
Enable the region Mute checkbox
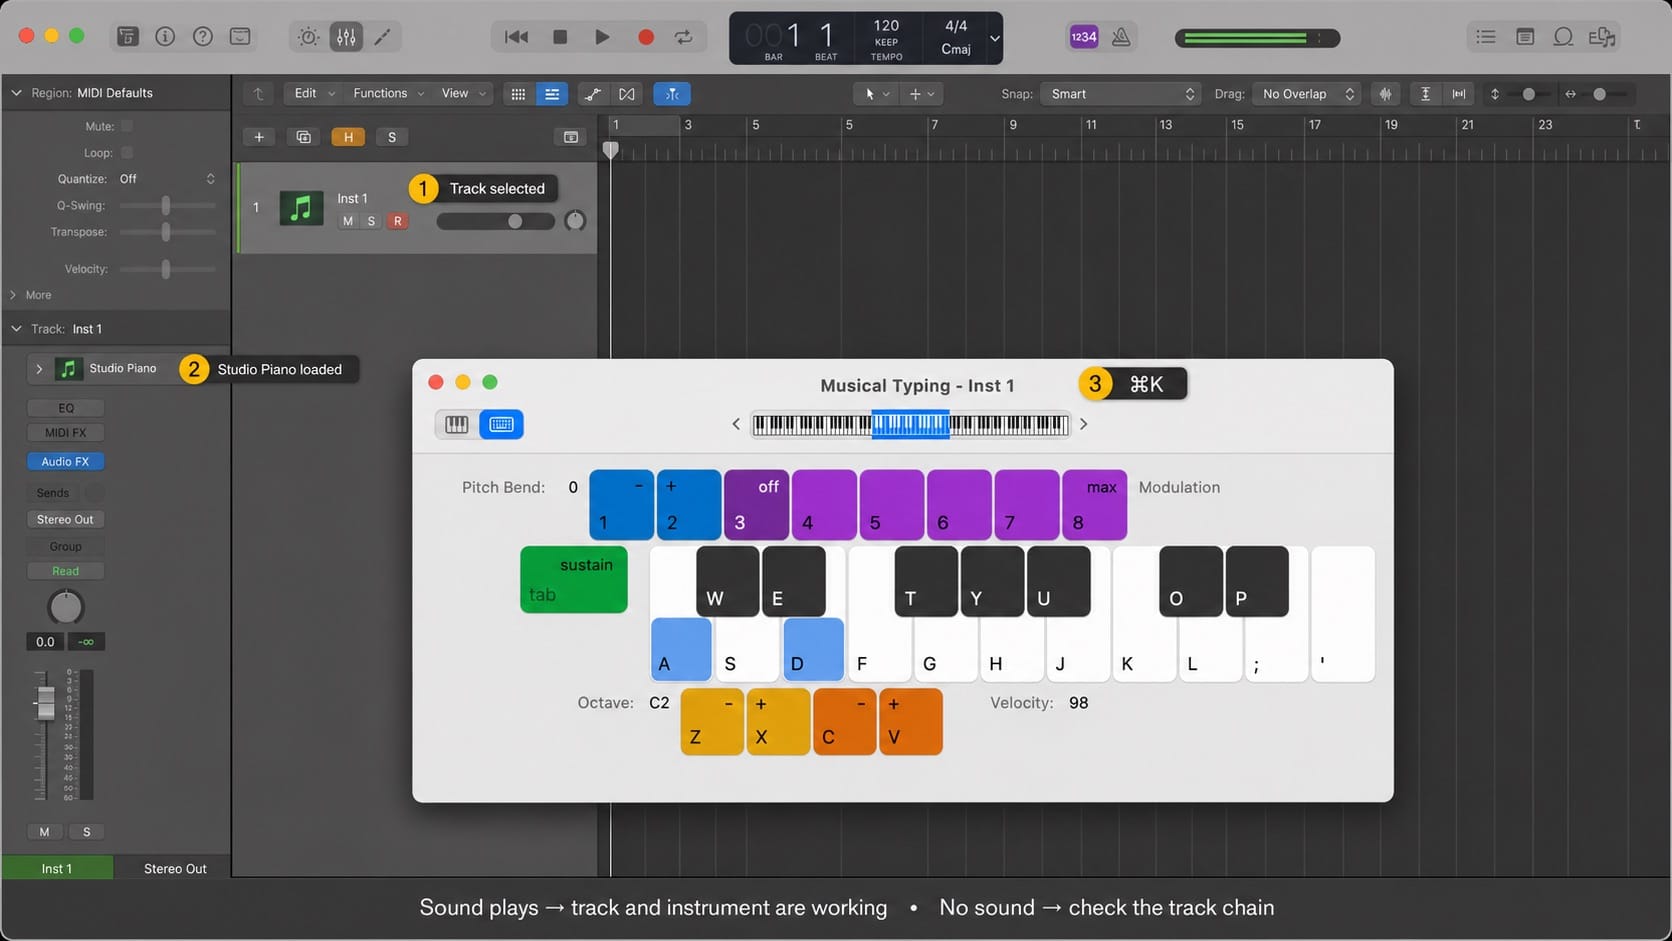click(x=127, y=126)
